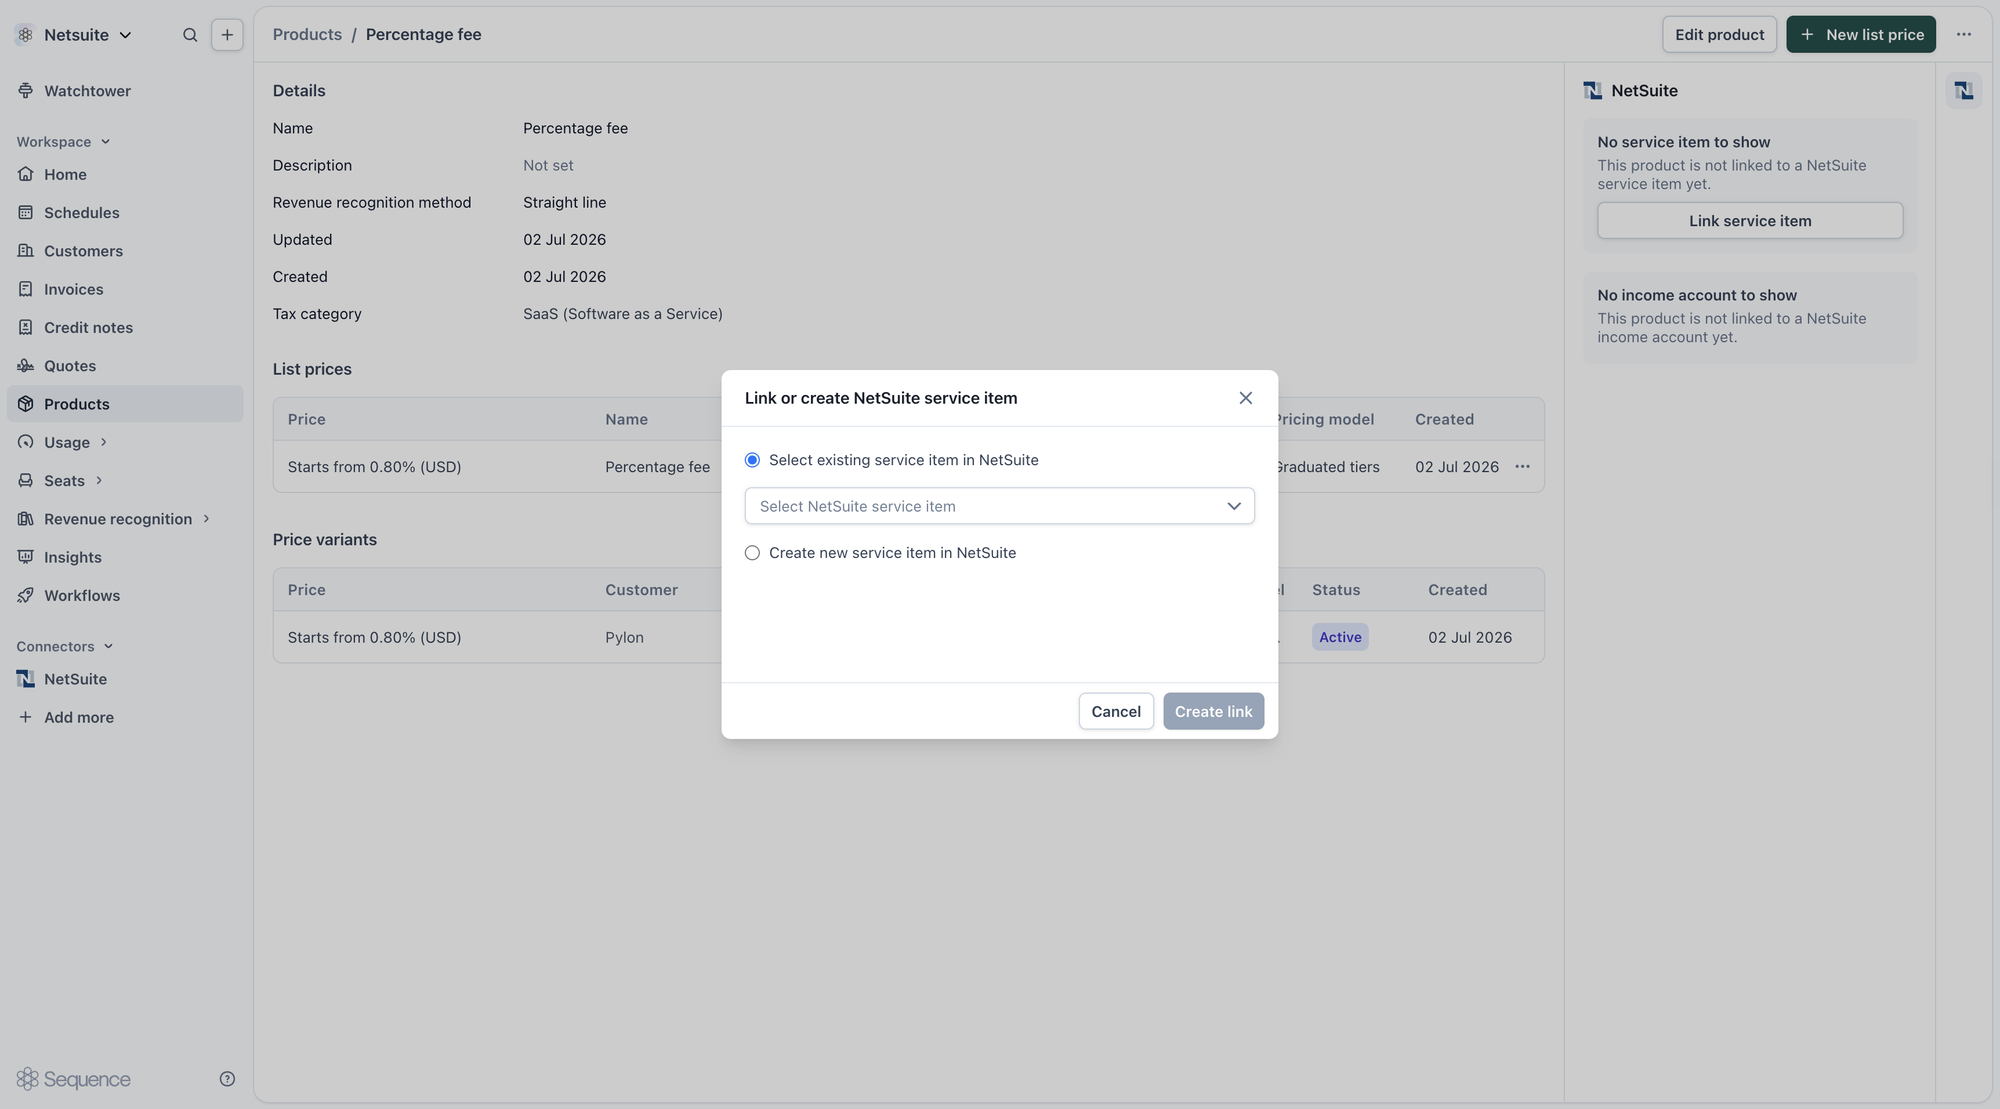This screenshot has width=2000, height=1109.
Task: Click the Invoices document icon
Action: [x=26, y=289]
